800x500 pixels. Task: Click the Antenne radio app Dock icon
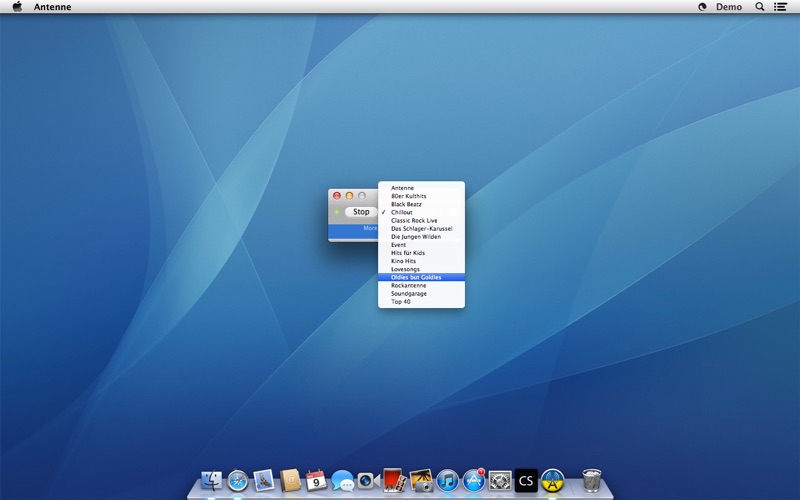pos(553,481)
